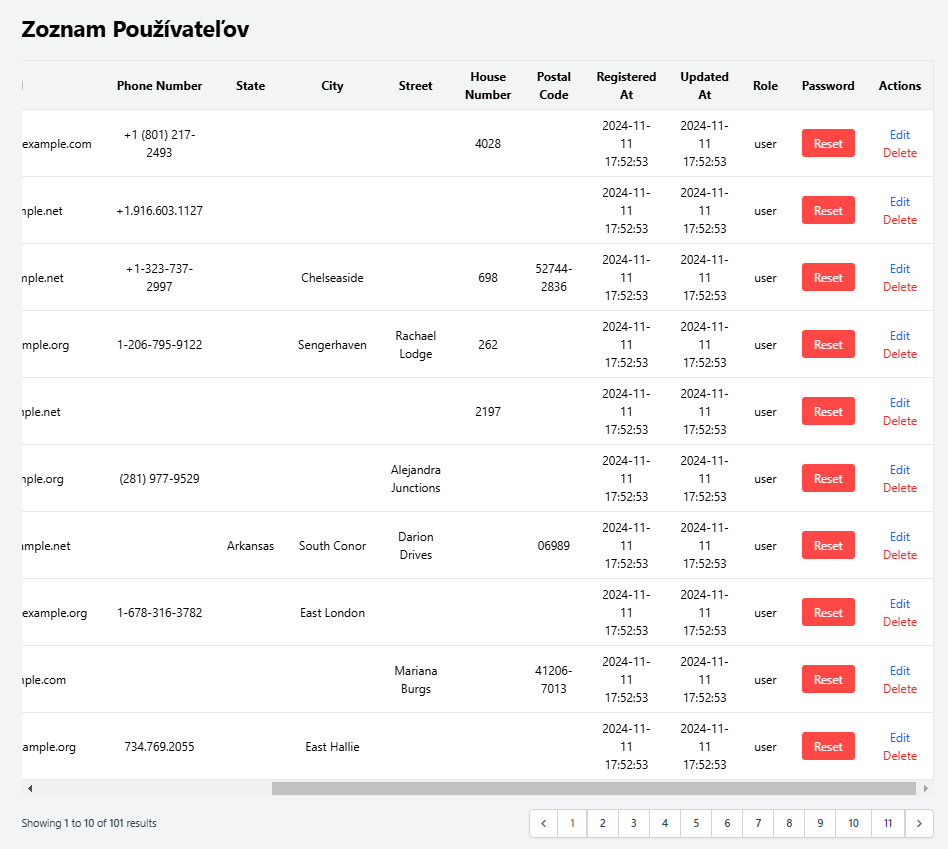
Task: Jump to page 11 of results
Action: 888,823
